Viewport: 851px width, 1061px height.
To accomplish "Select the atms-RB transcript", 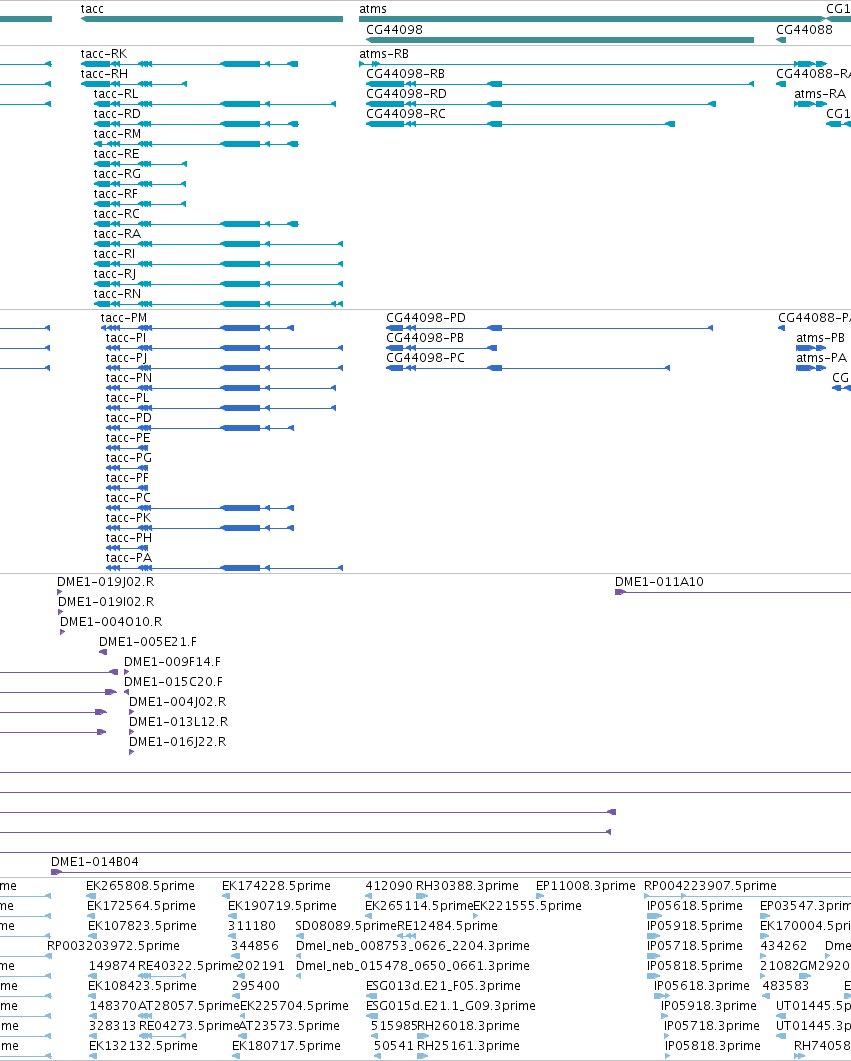I will point(592,64).
